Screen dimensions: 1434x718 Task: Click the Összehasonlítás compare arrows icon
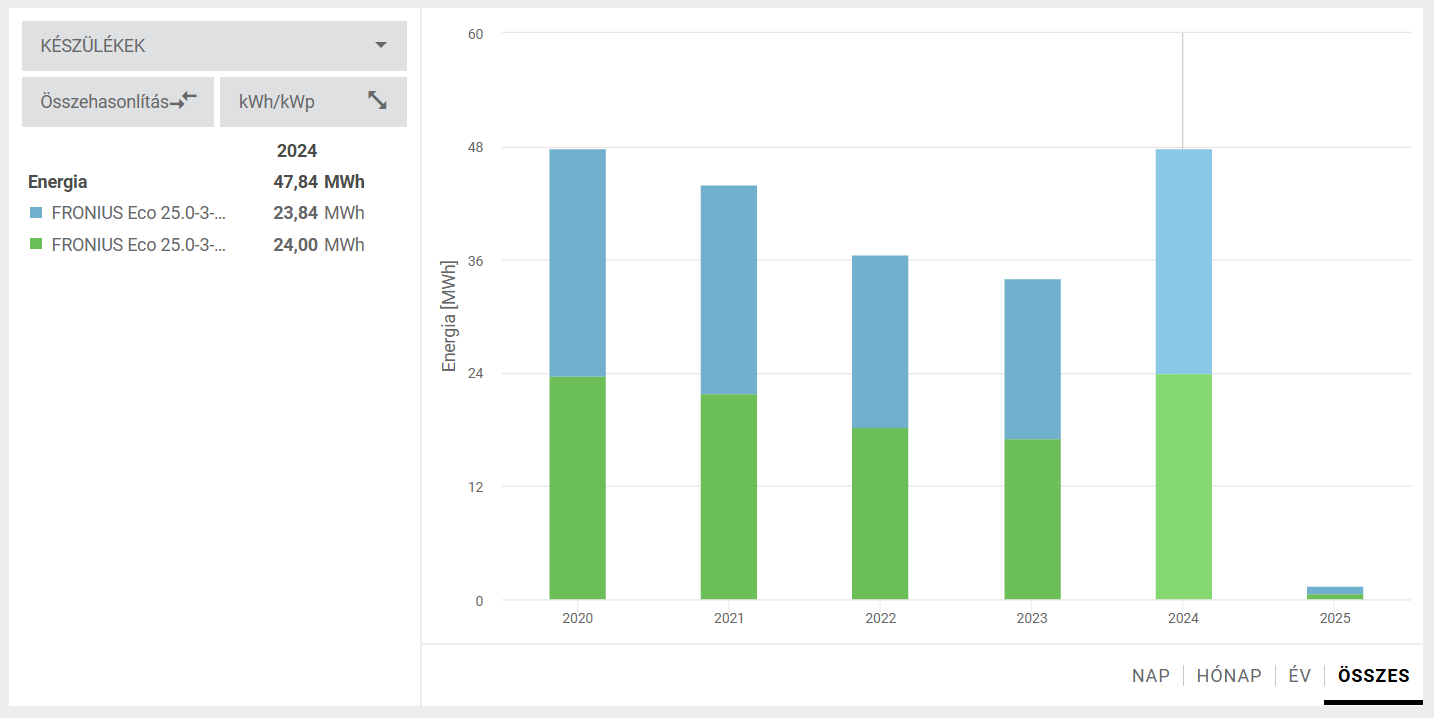tap(184, 101)
